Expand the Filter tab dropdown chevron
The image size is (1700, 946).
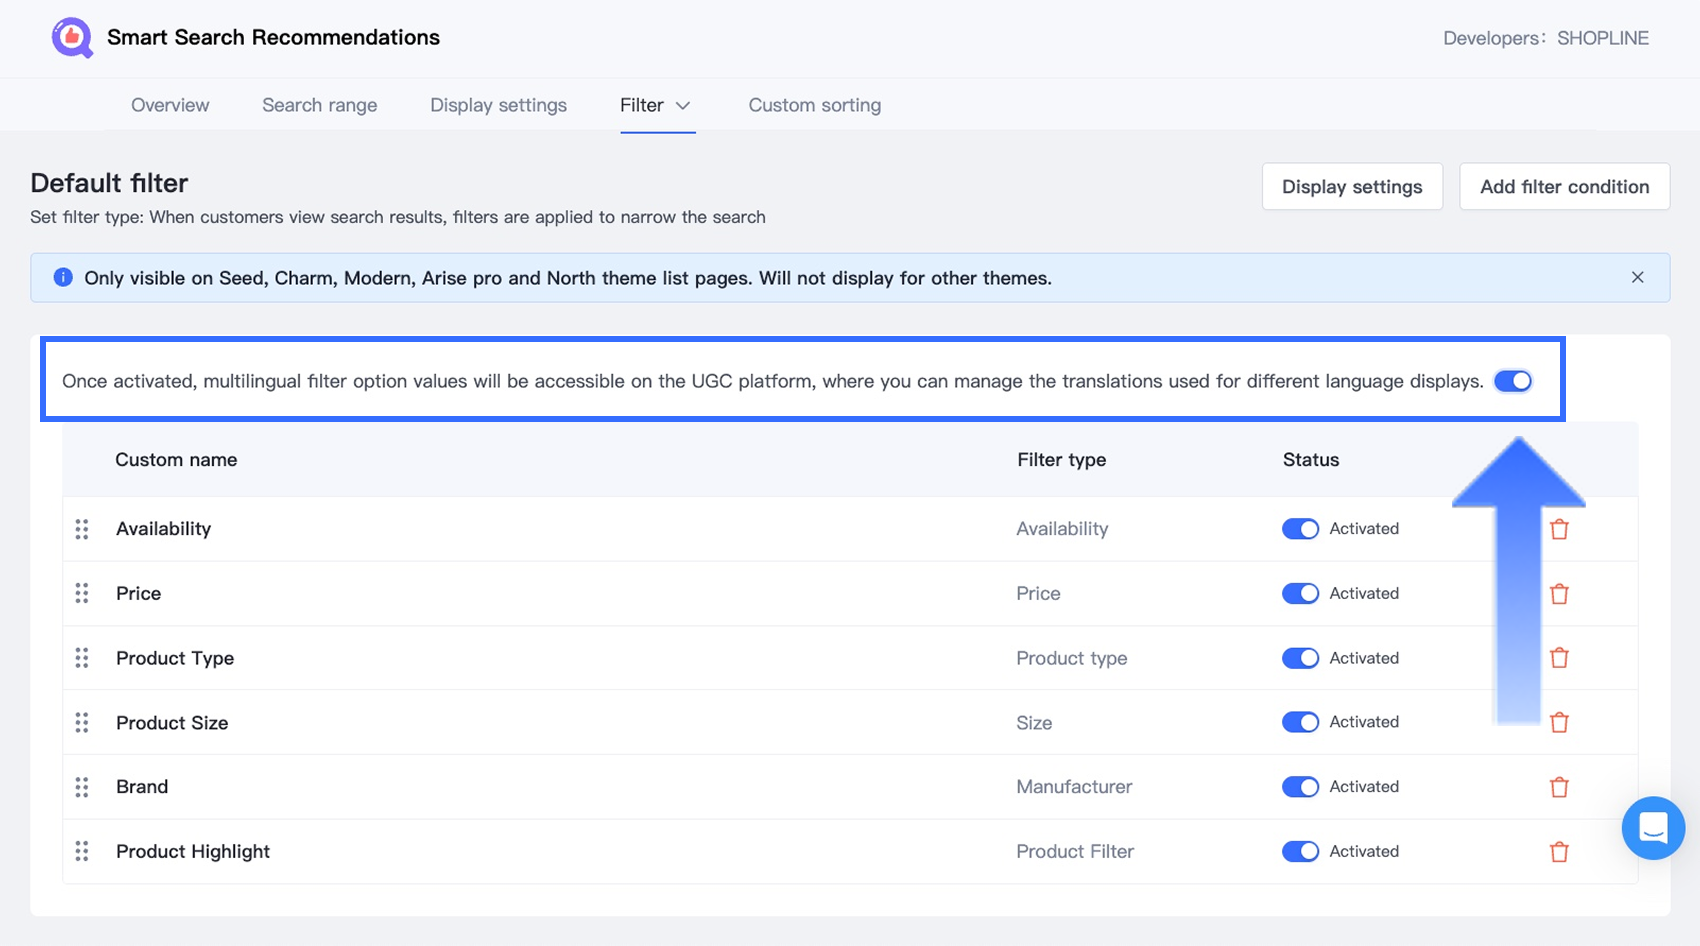(683, 106)
